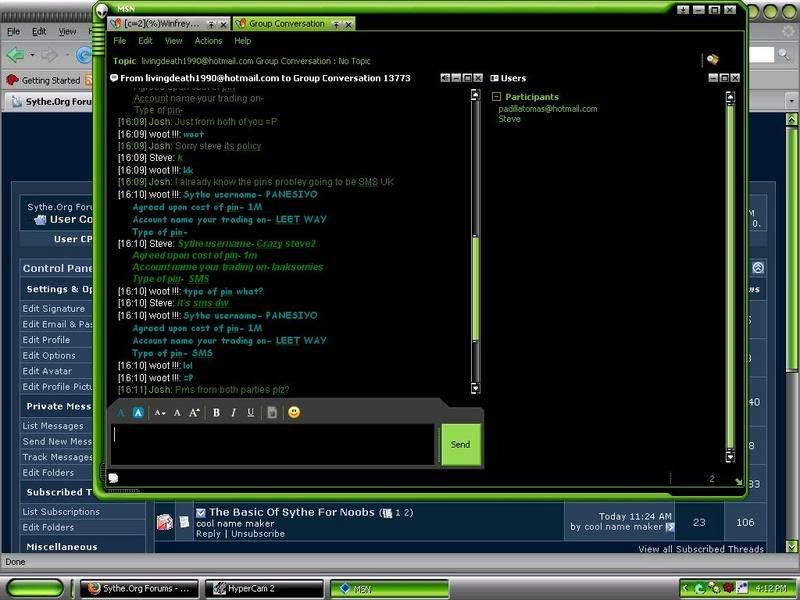The width and height of the screenshot is (800, 600).
Task: Select participant Steve in Users list
Action: pyautogui.click(x=509, y=119)
